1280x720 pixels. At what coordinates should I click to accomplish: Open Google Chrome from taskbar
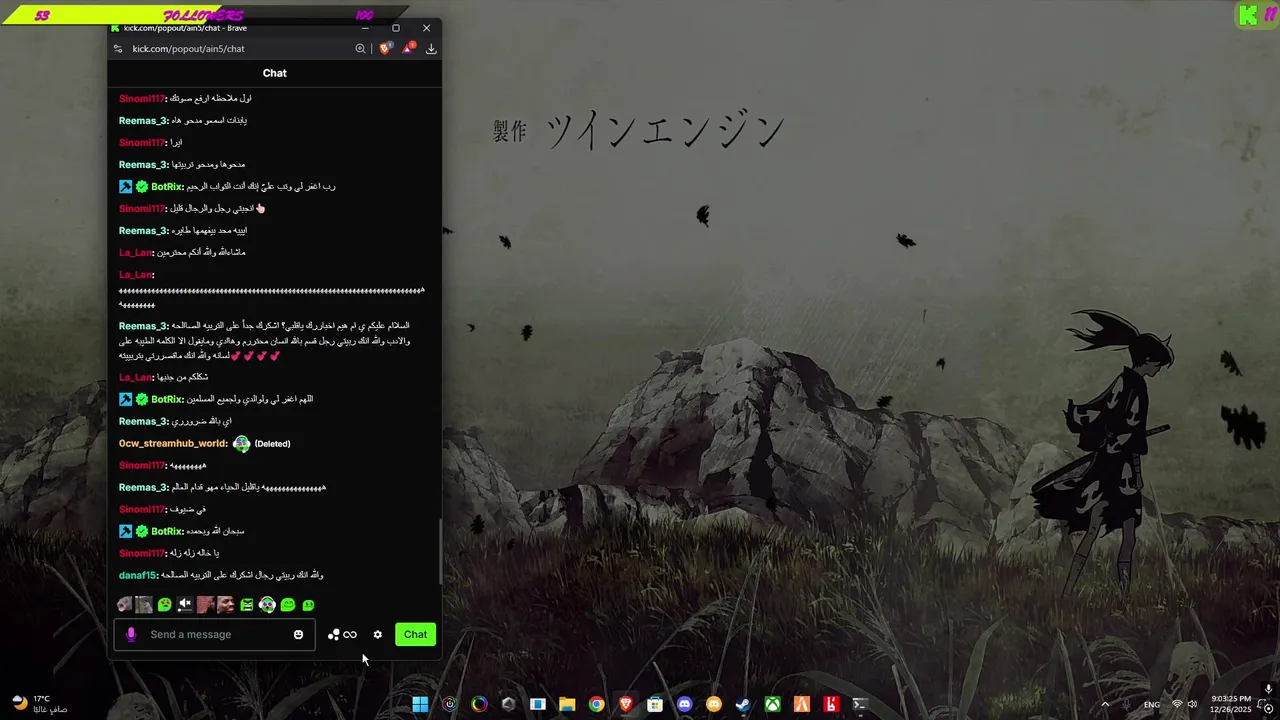[x=596, y=704]
